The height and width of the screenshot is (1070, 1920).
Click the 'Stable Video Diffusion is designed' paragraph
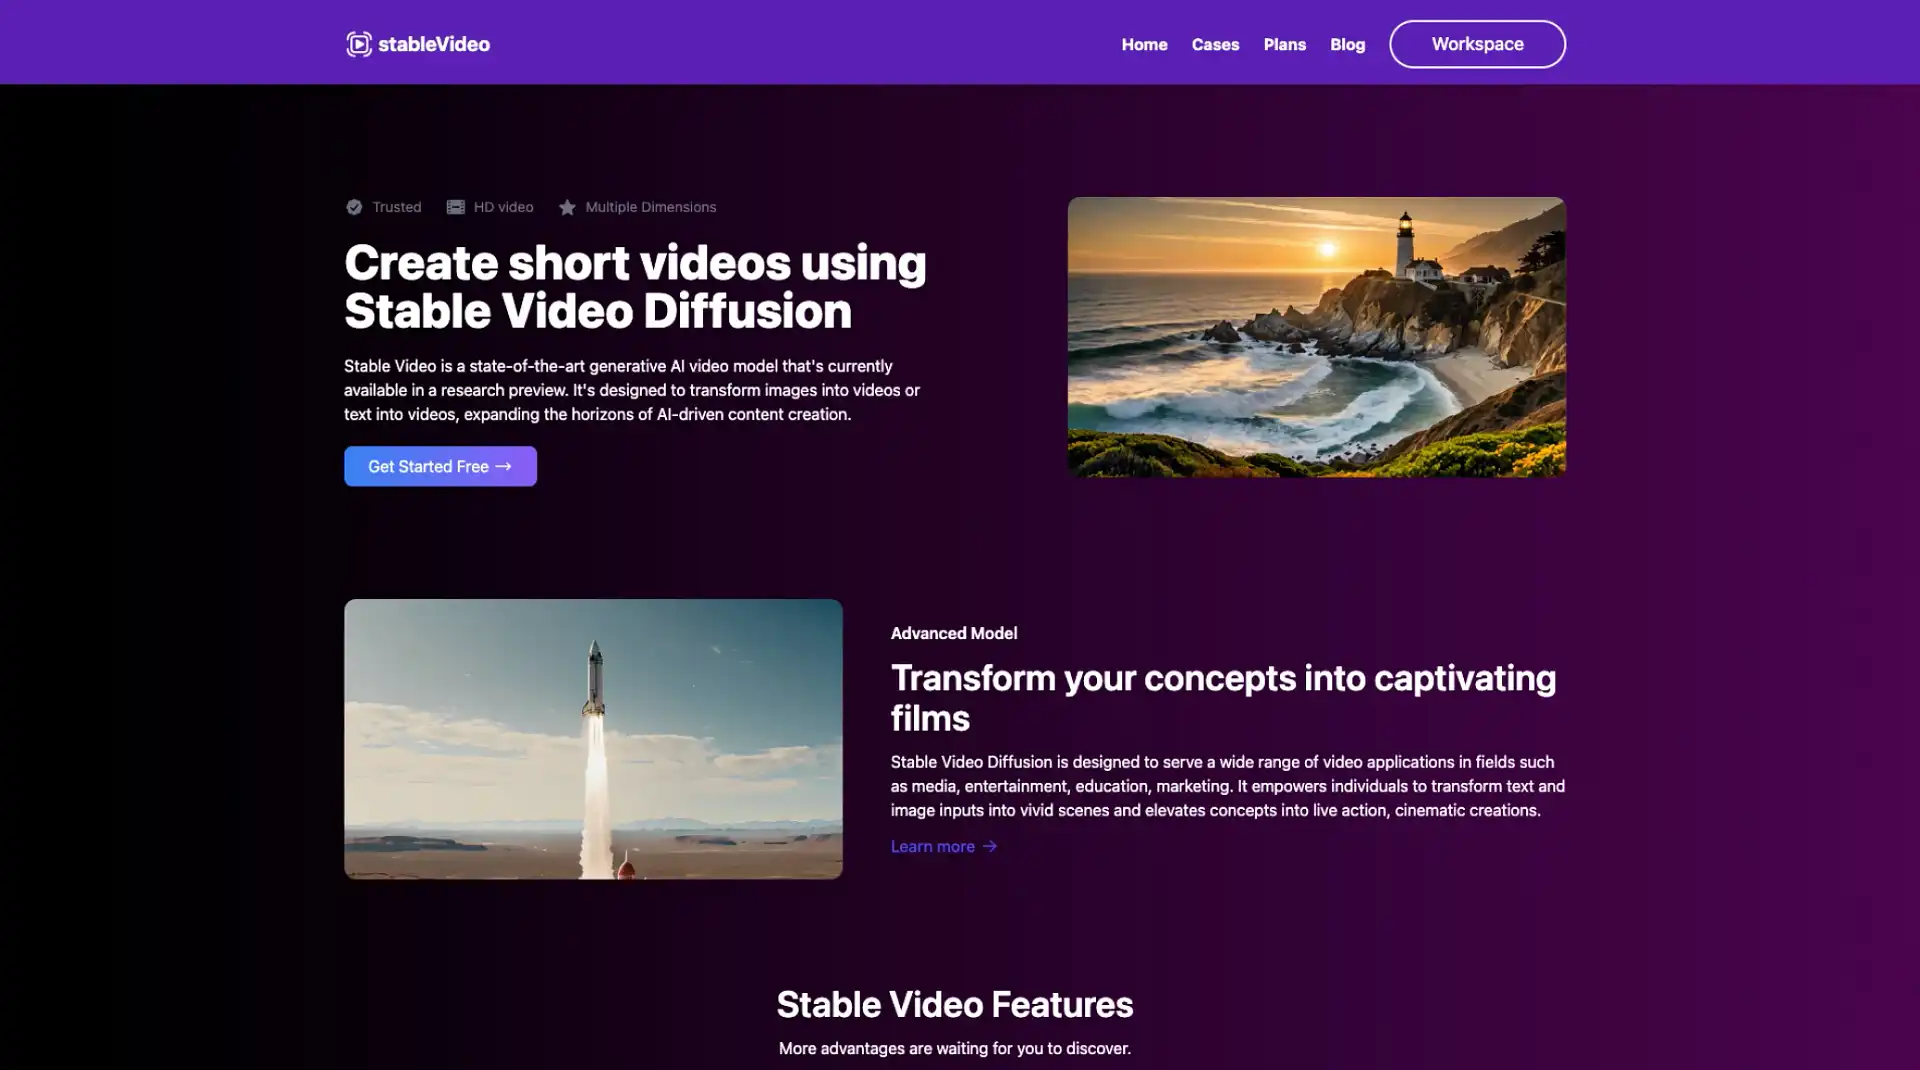click(x=1228, y=786)
